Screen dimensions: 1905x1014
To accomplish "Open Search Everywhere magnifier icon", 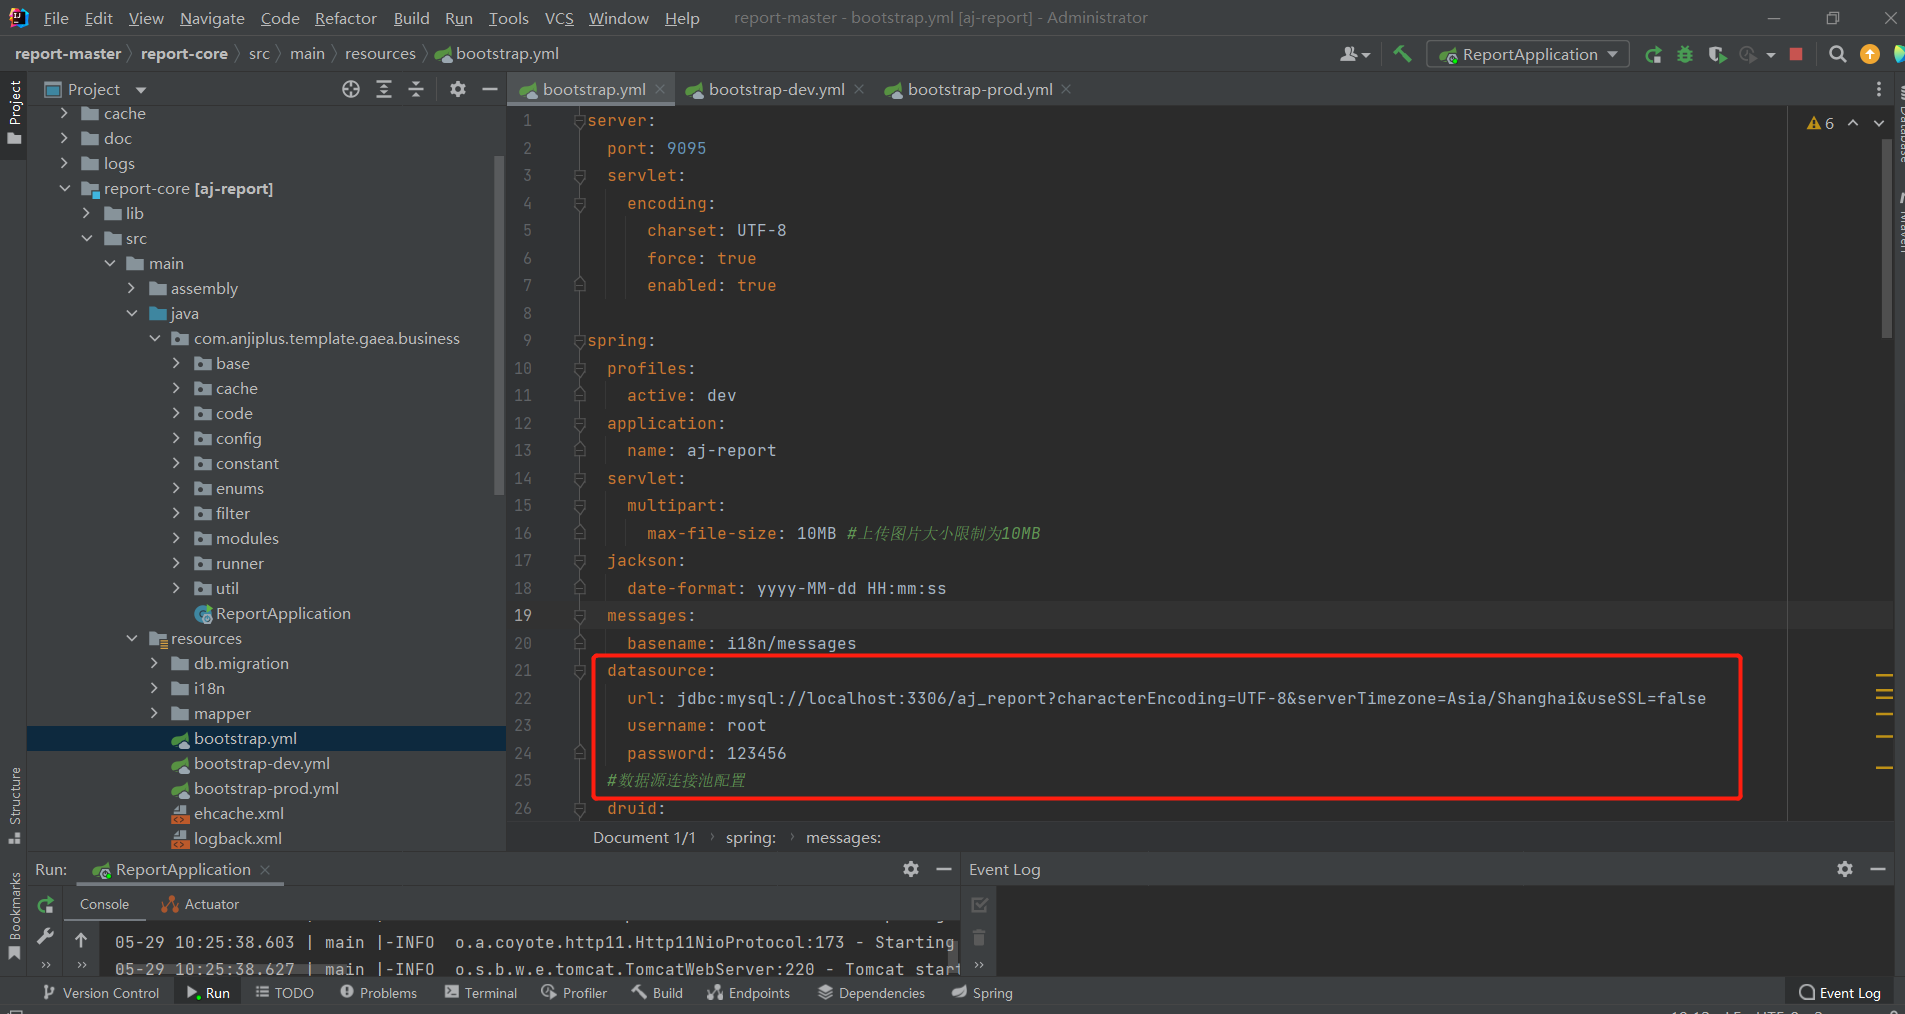I will (1837, 54).
